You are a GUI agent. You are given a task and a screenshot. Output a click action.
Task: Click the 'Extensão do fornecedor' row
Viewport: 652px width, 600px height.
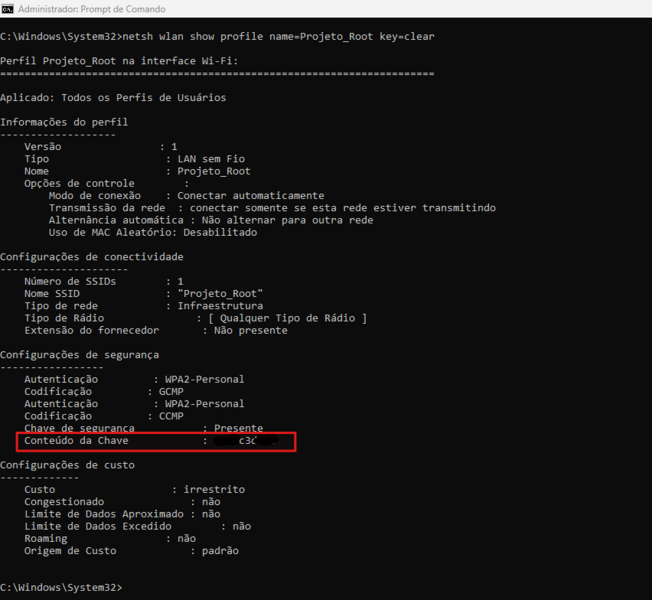coord(156,331)
